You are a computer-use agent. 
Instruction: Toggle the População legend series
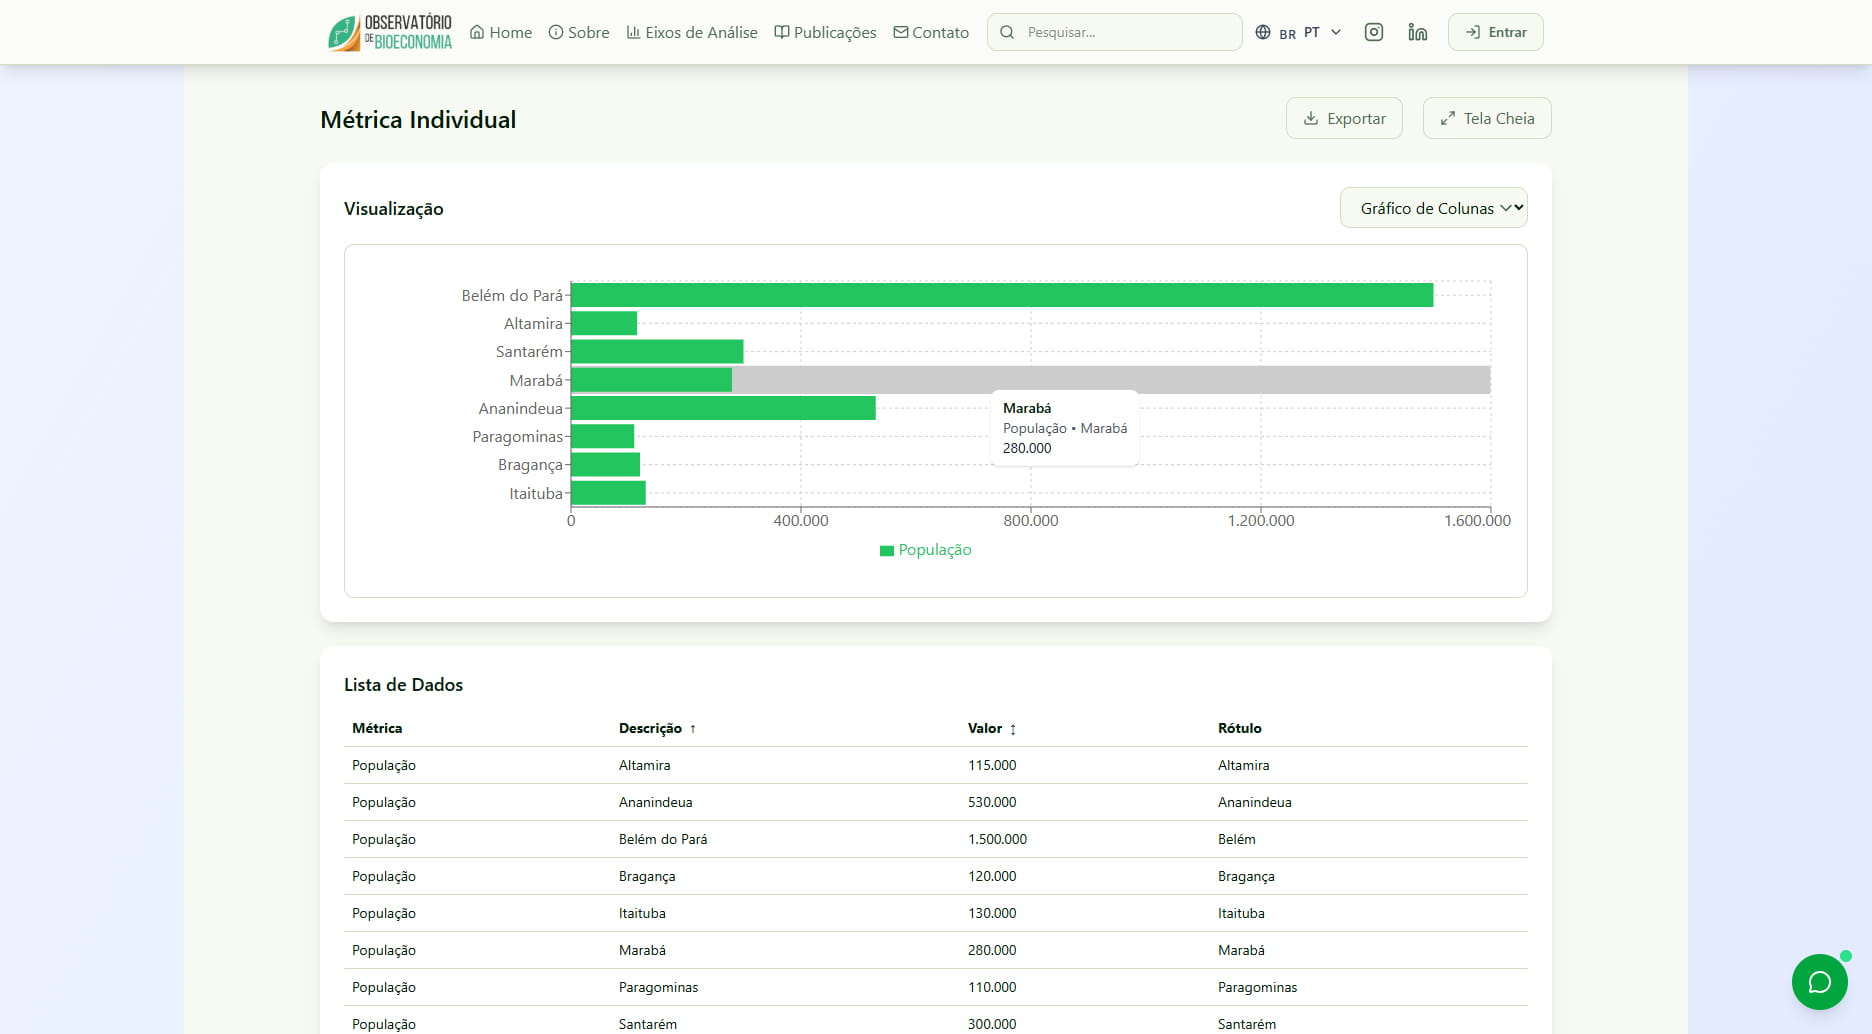[925, 550]
